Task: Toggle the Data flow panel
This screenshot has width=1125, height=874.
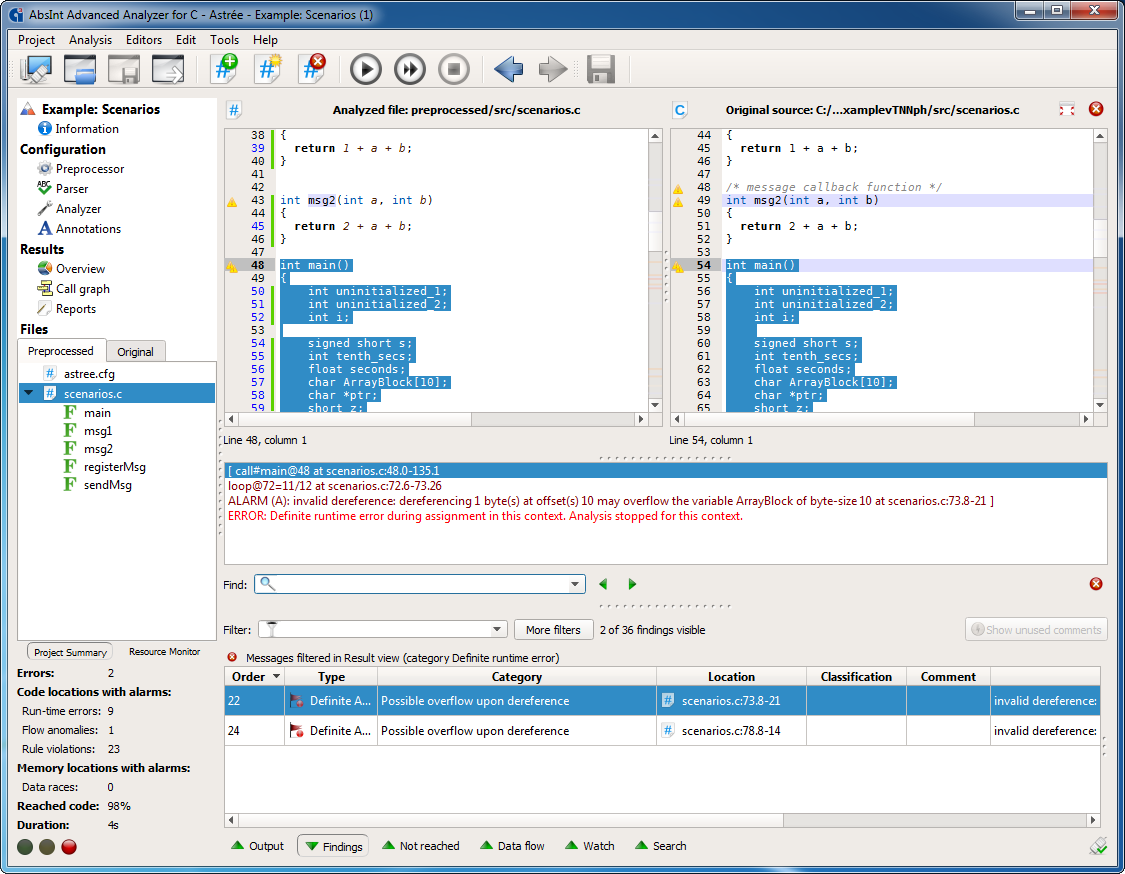Action: click(x=512, y=847)
